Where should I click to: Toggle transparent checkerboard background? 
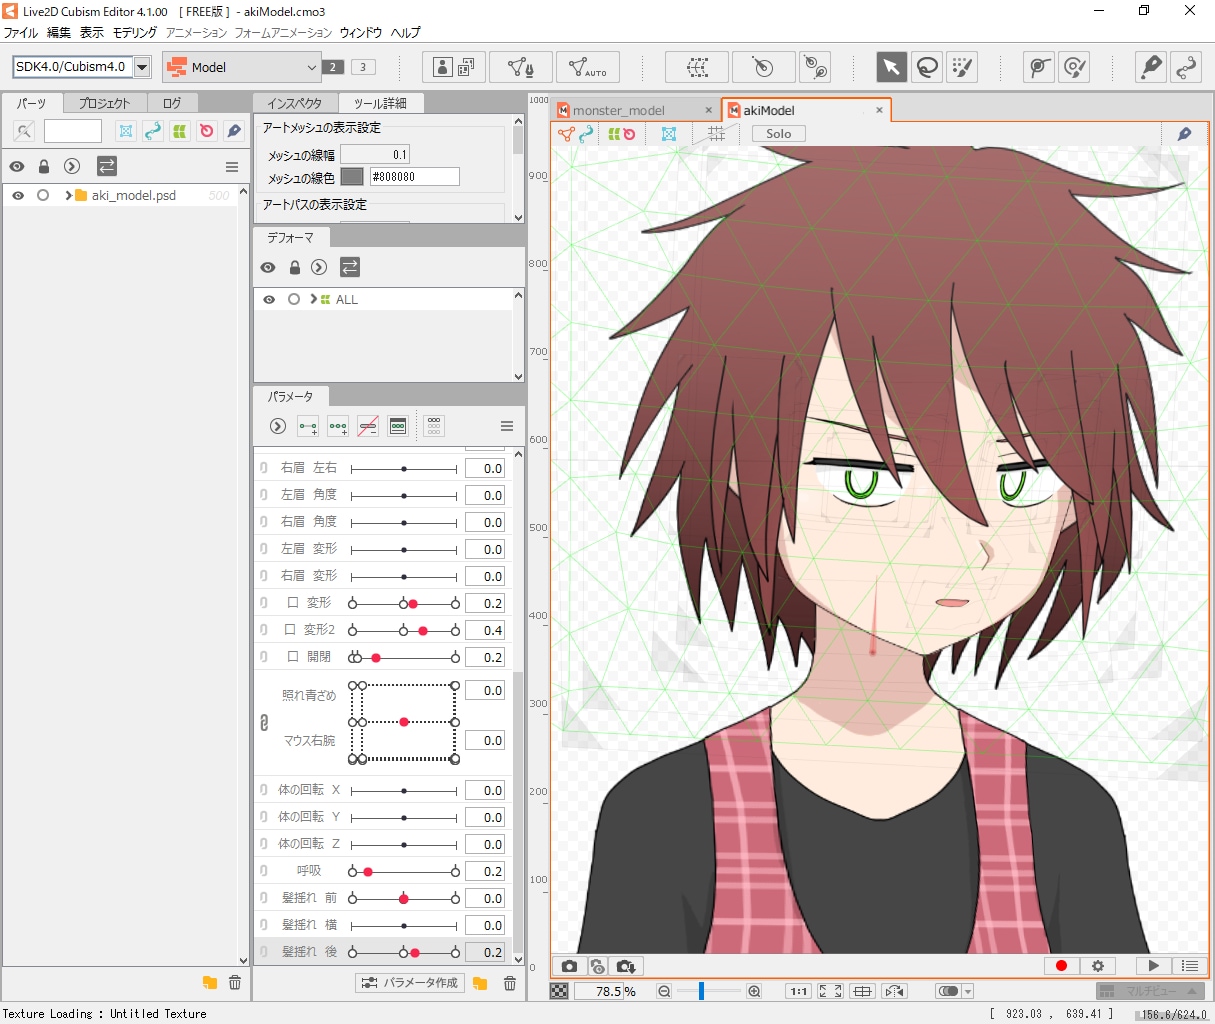(x=559, y=991)
